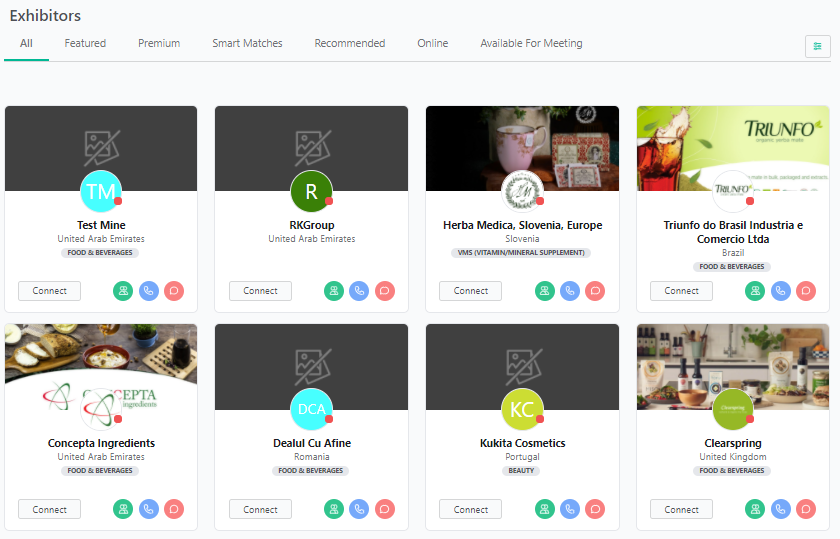The height and width of the screenshot is (539, 840).
Task: Open the Premium tab
Action: (x=159, y=43)
